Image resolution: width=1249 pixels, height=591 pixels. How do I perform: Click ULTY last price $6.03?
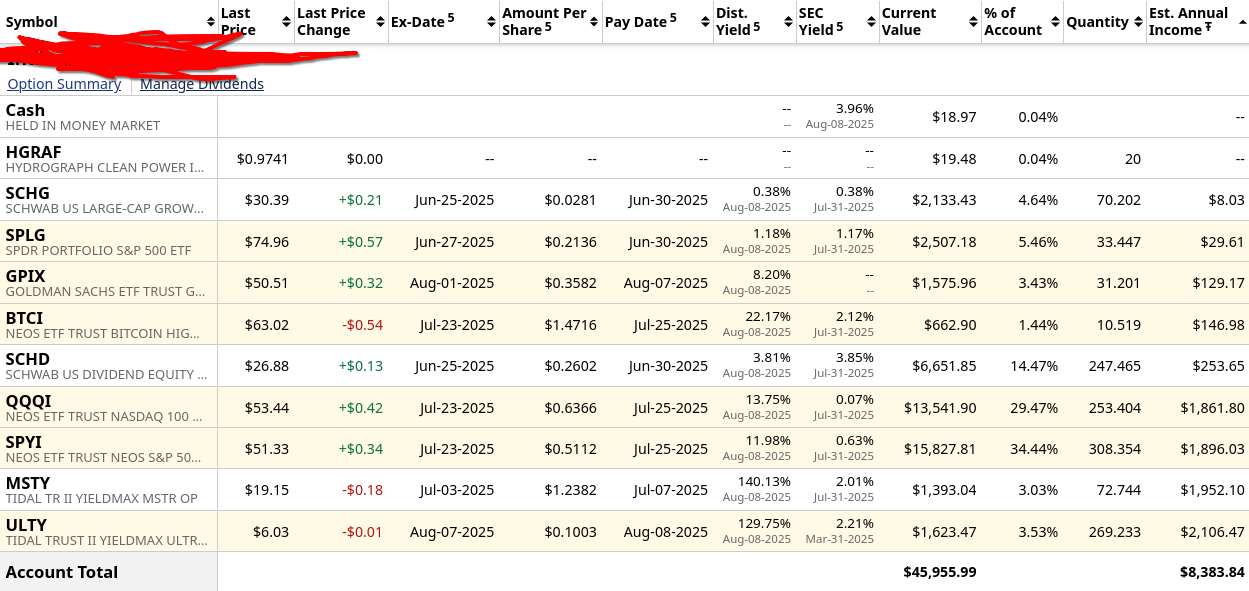point(271,532)
